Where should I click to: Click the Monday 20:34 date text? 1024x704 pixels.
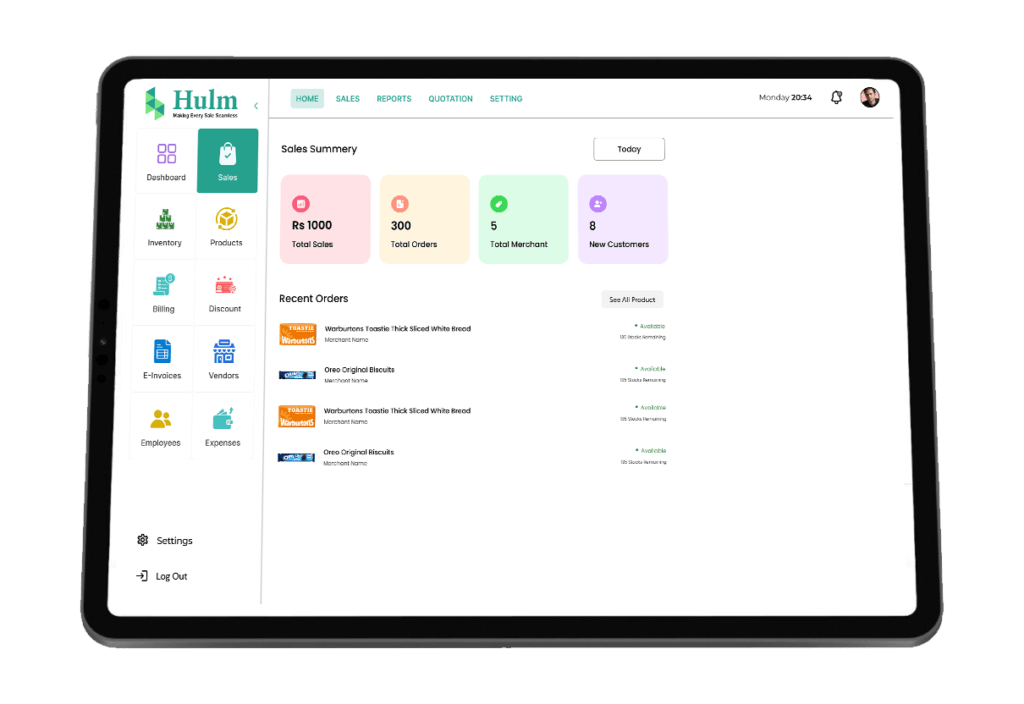[x=785, y=97]
